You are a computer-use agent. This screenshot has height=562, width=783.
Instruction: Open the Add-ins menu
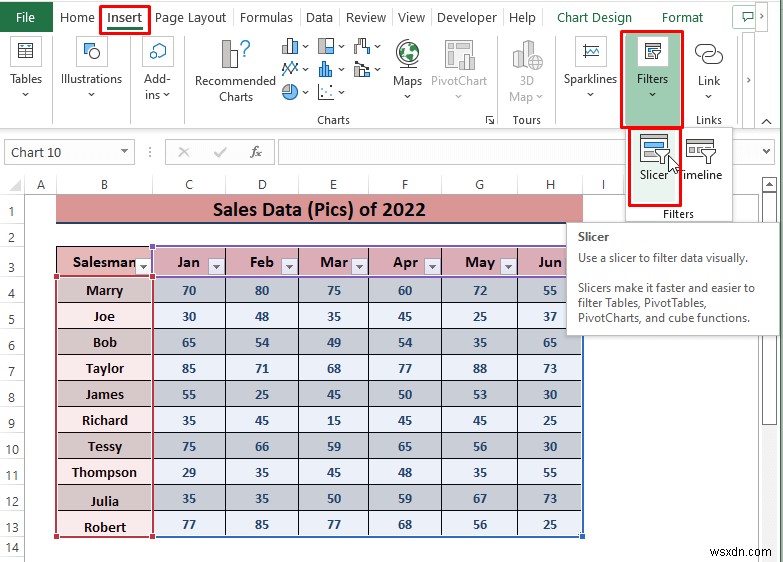[x=157, y=68]
